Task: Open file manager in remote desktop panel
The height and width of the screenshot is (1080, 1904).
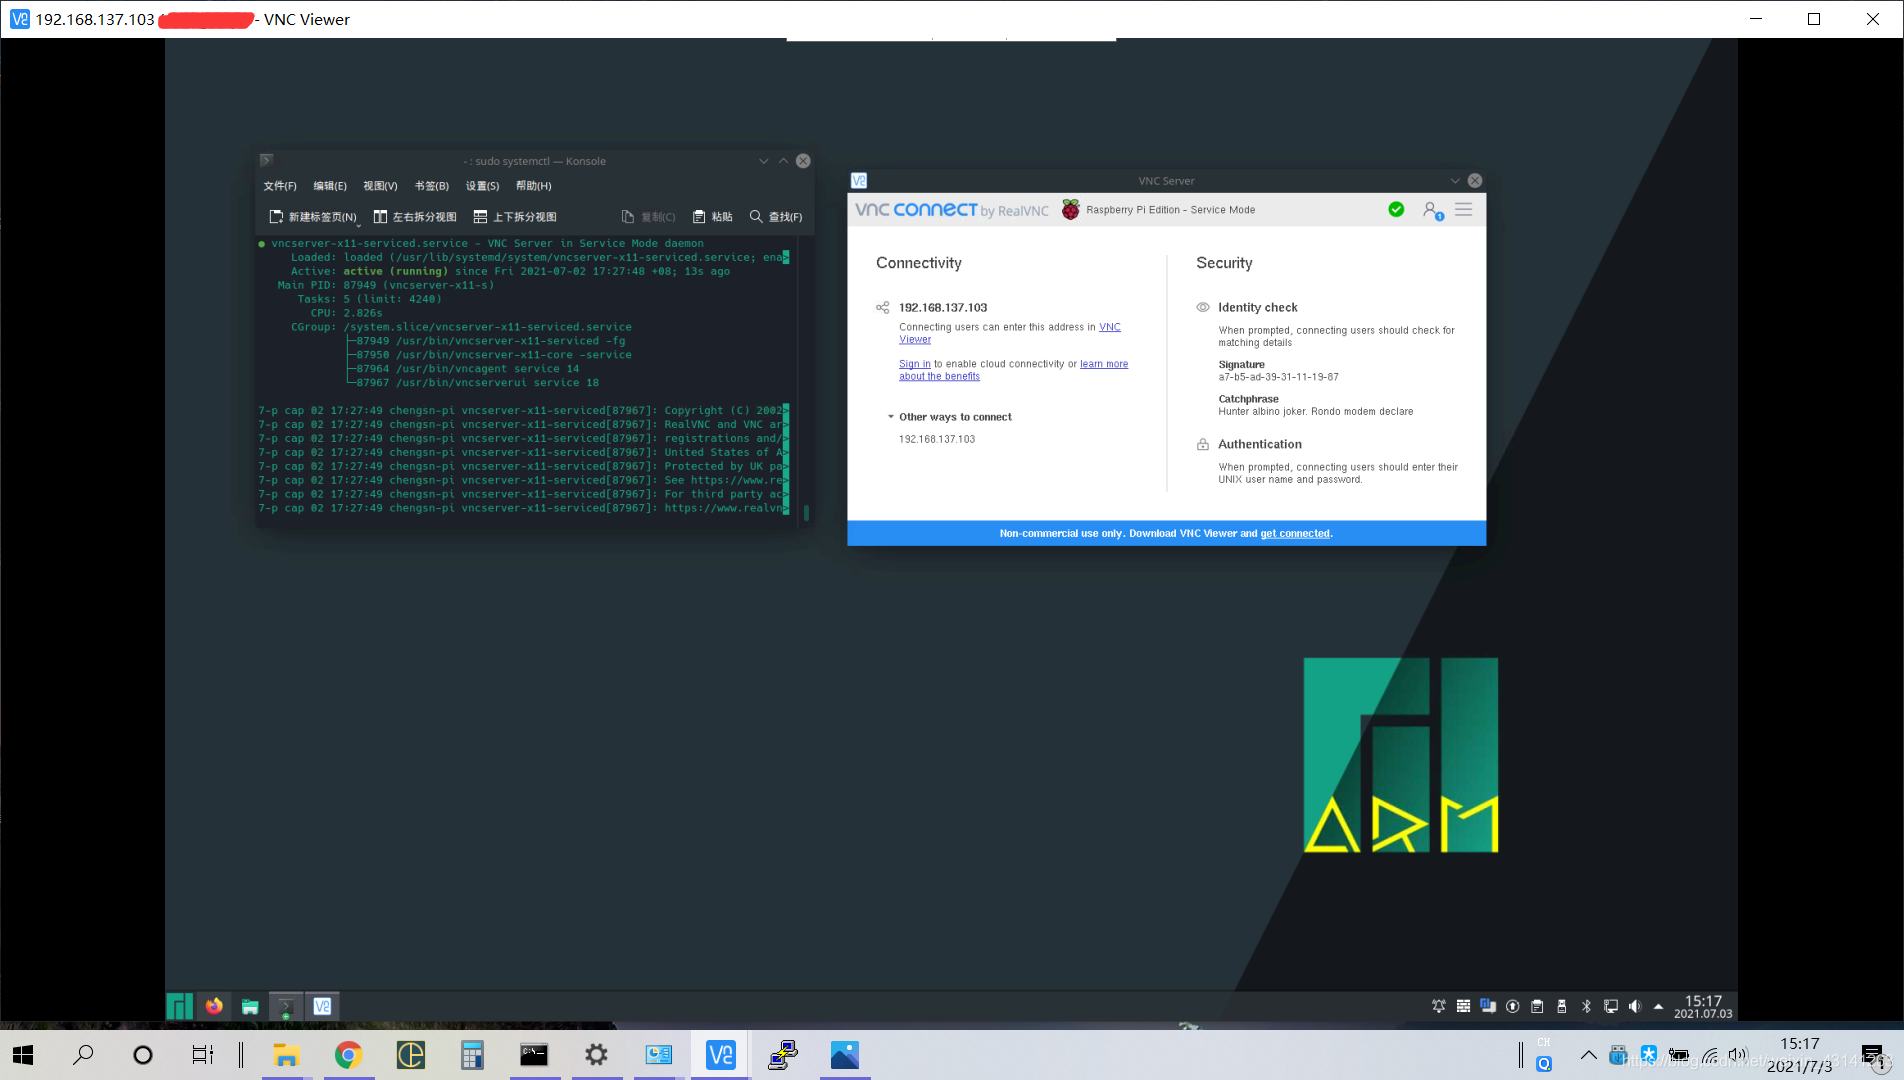Action: tap(250, 1006)
